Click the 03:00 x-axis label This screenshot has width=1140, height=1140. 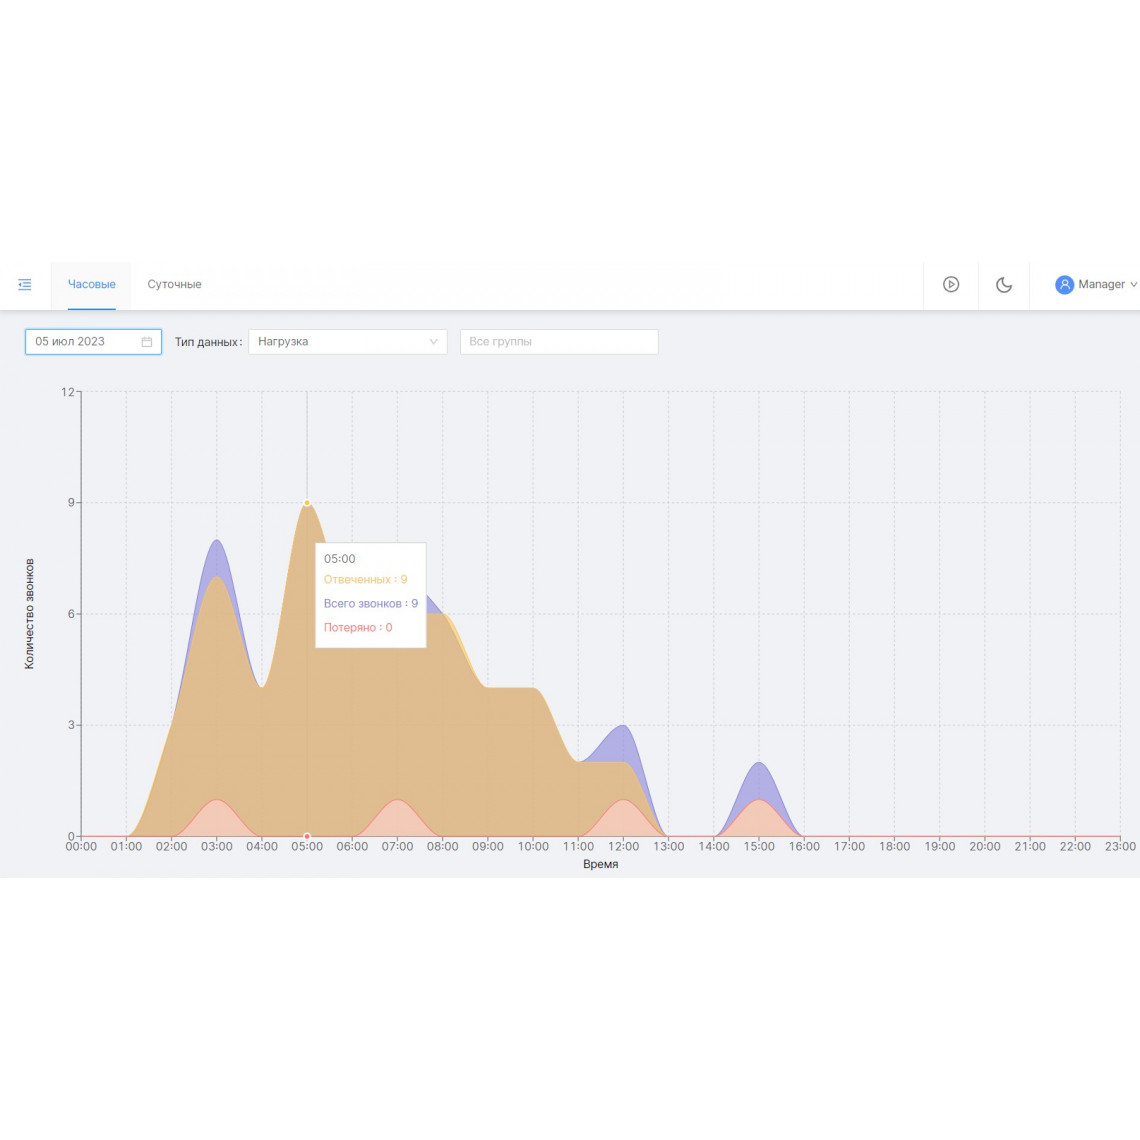[217, 846]
